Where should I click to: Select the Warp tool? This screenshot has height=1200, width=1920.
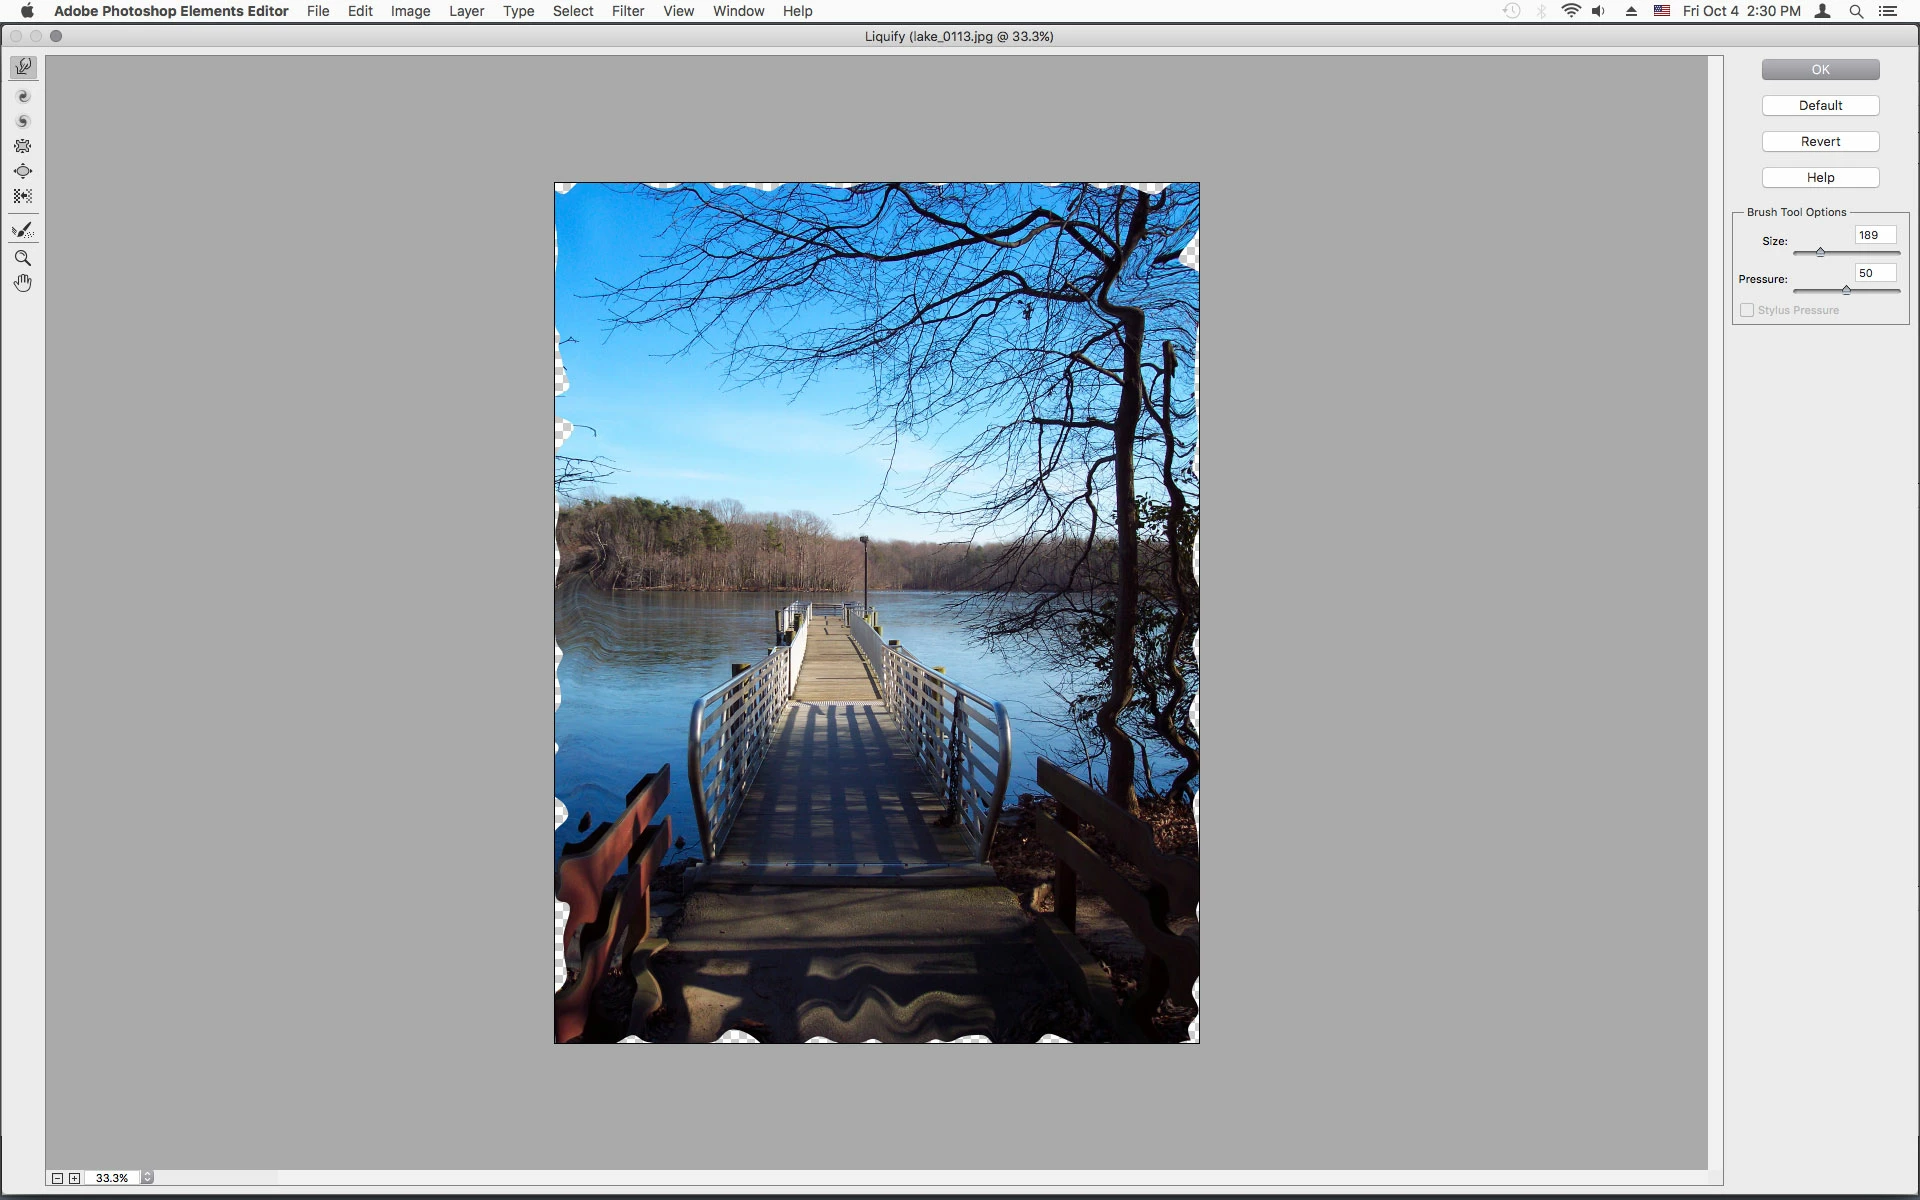[23, 67]
